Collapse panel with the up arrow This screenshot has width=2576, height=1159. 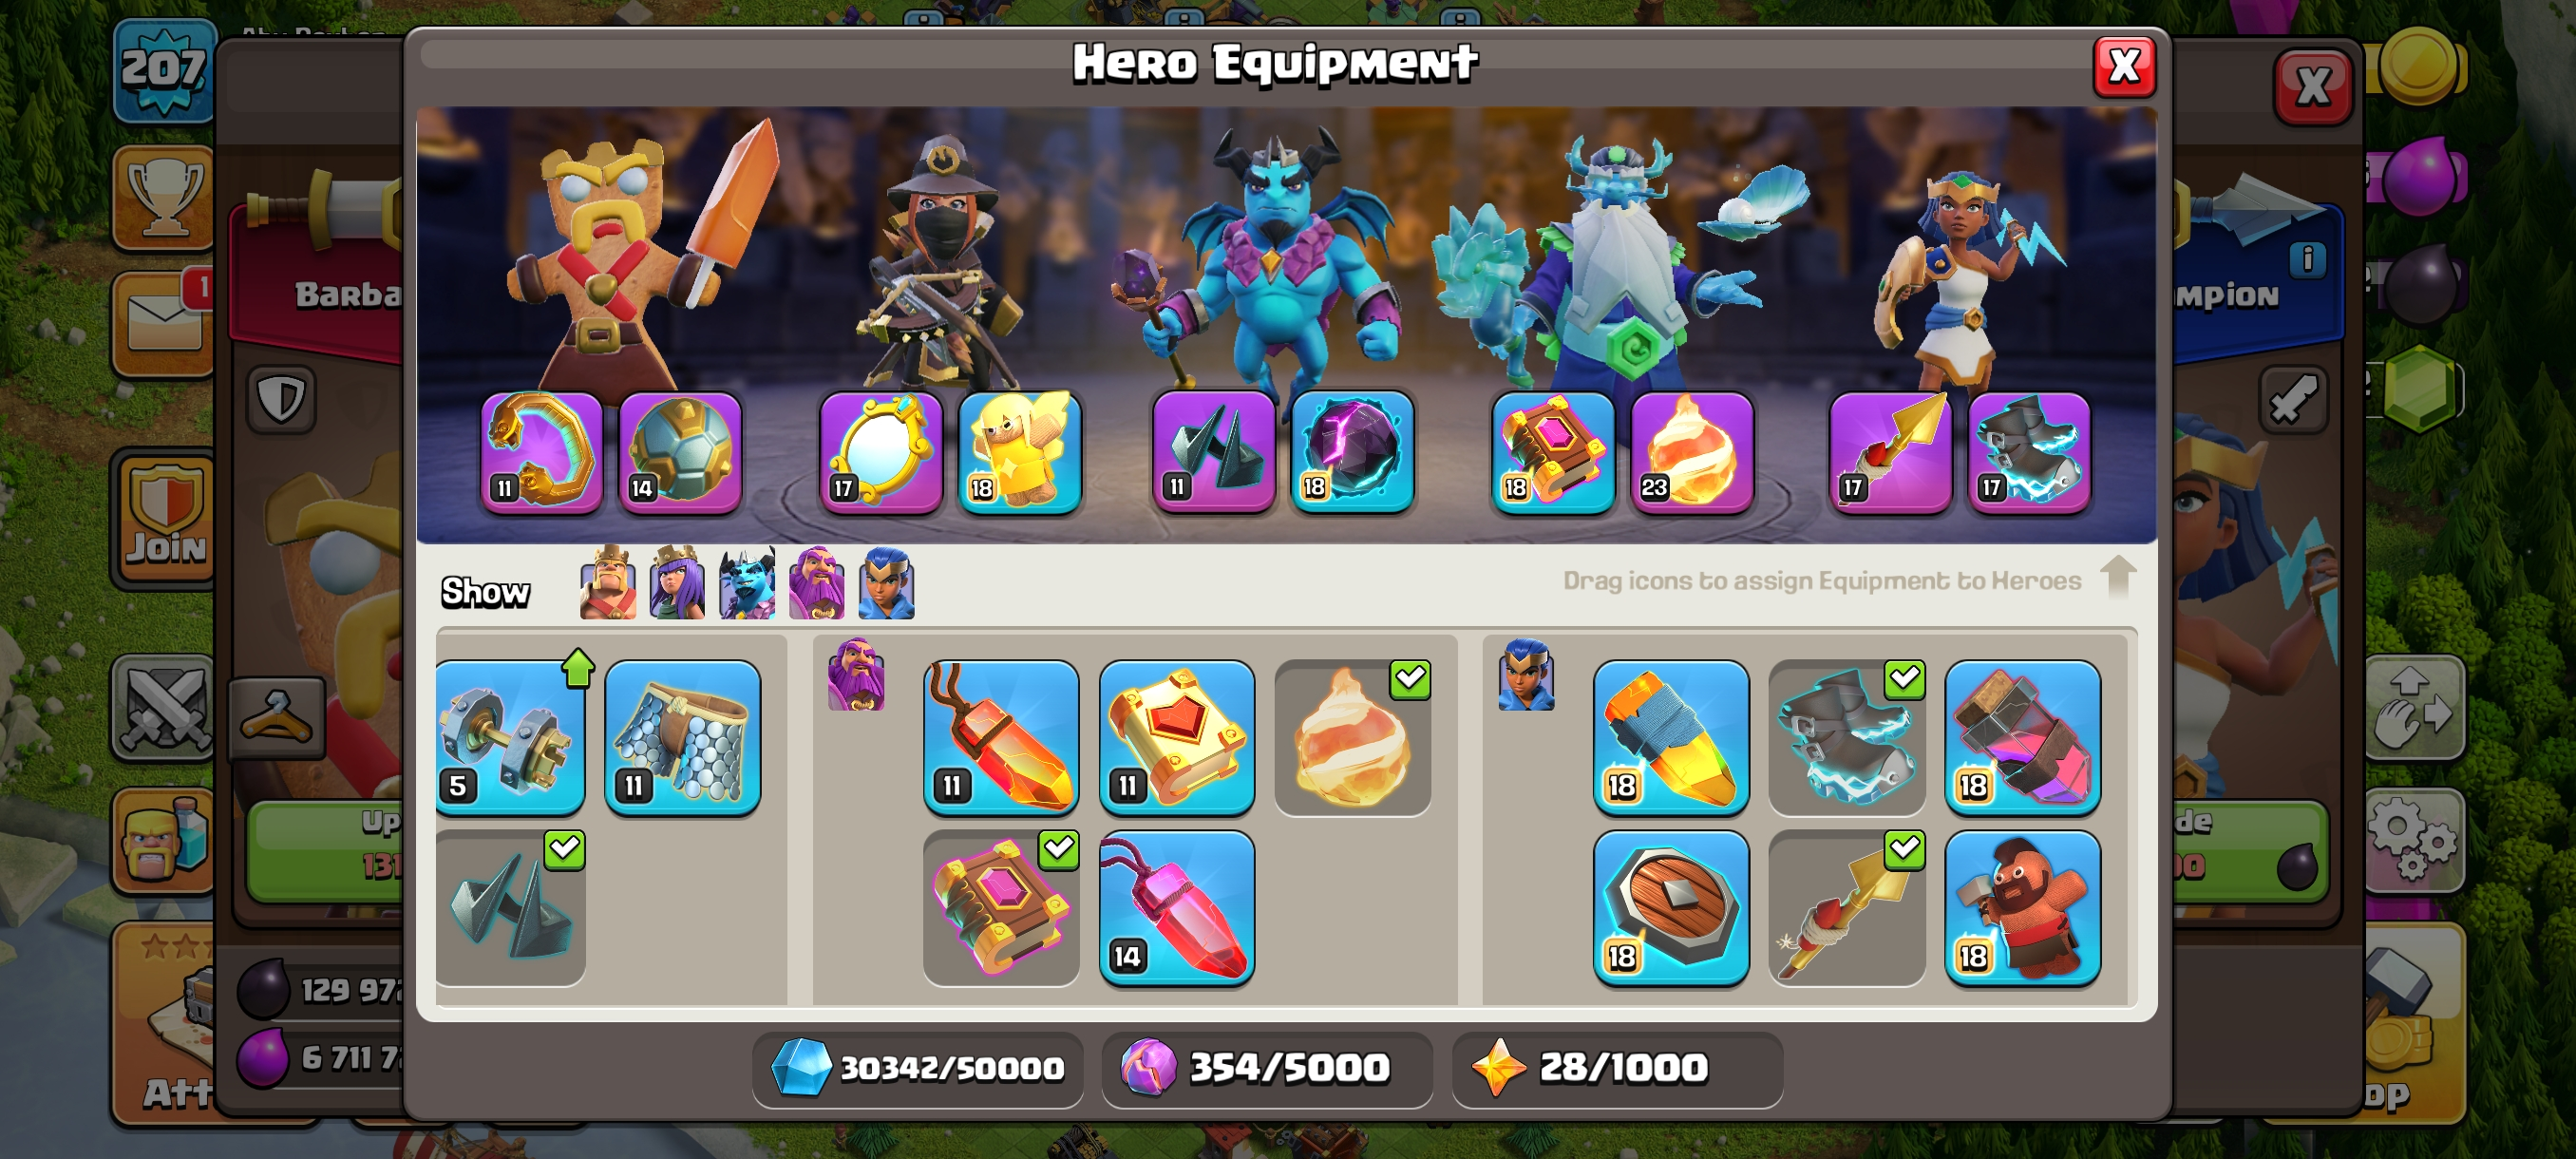[2118, 577]
